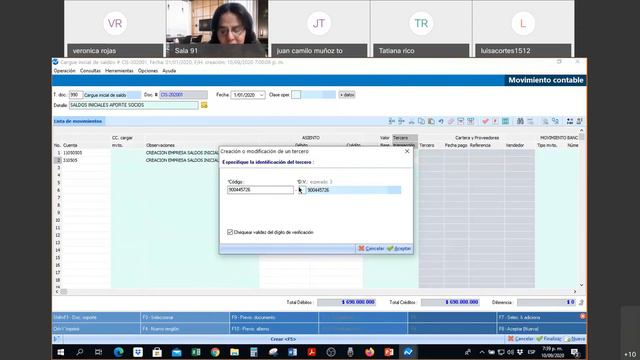Click Cancelar in the bottom status bar
The image size is (640, 360).
tap(520, 339)
